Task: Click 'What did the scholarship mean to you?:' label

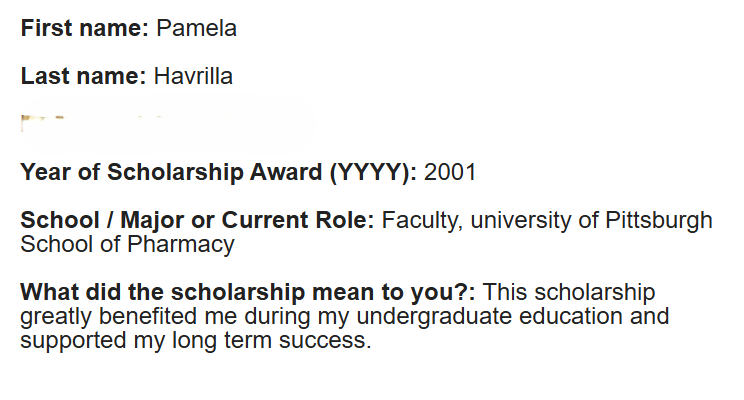Action: pyautogui.click(x=248, y=292)
